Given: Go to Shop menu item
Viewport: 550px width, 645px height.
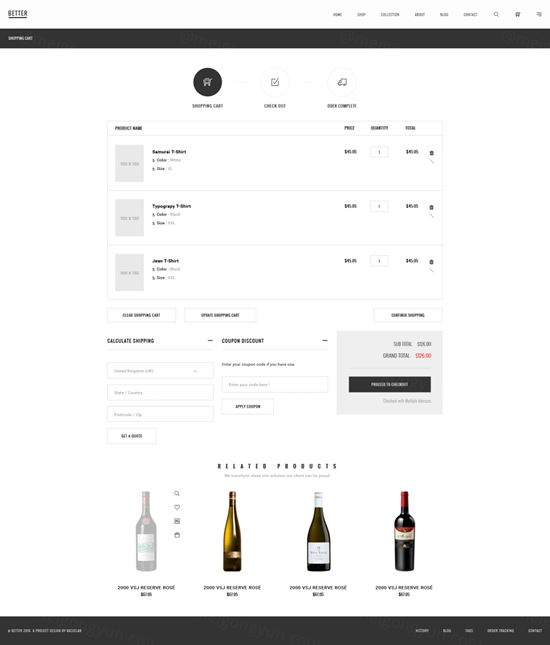Looking at the screenshot, I should (x=361, y=14).
